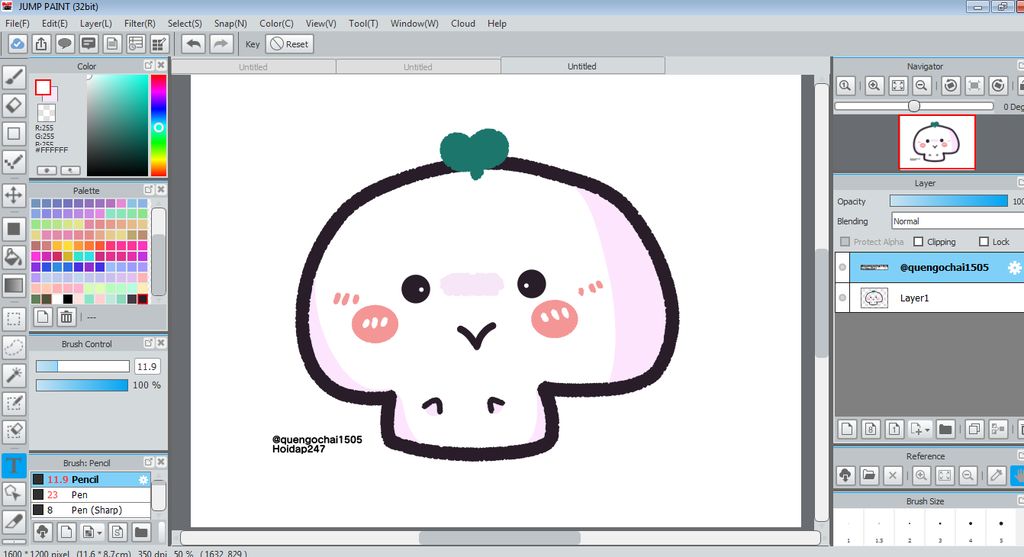Open add layer type dropdown arrow
Screen dimensions: 1024x557
pos(927,430)
